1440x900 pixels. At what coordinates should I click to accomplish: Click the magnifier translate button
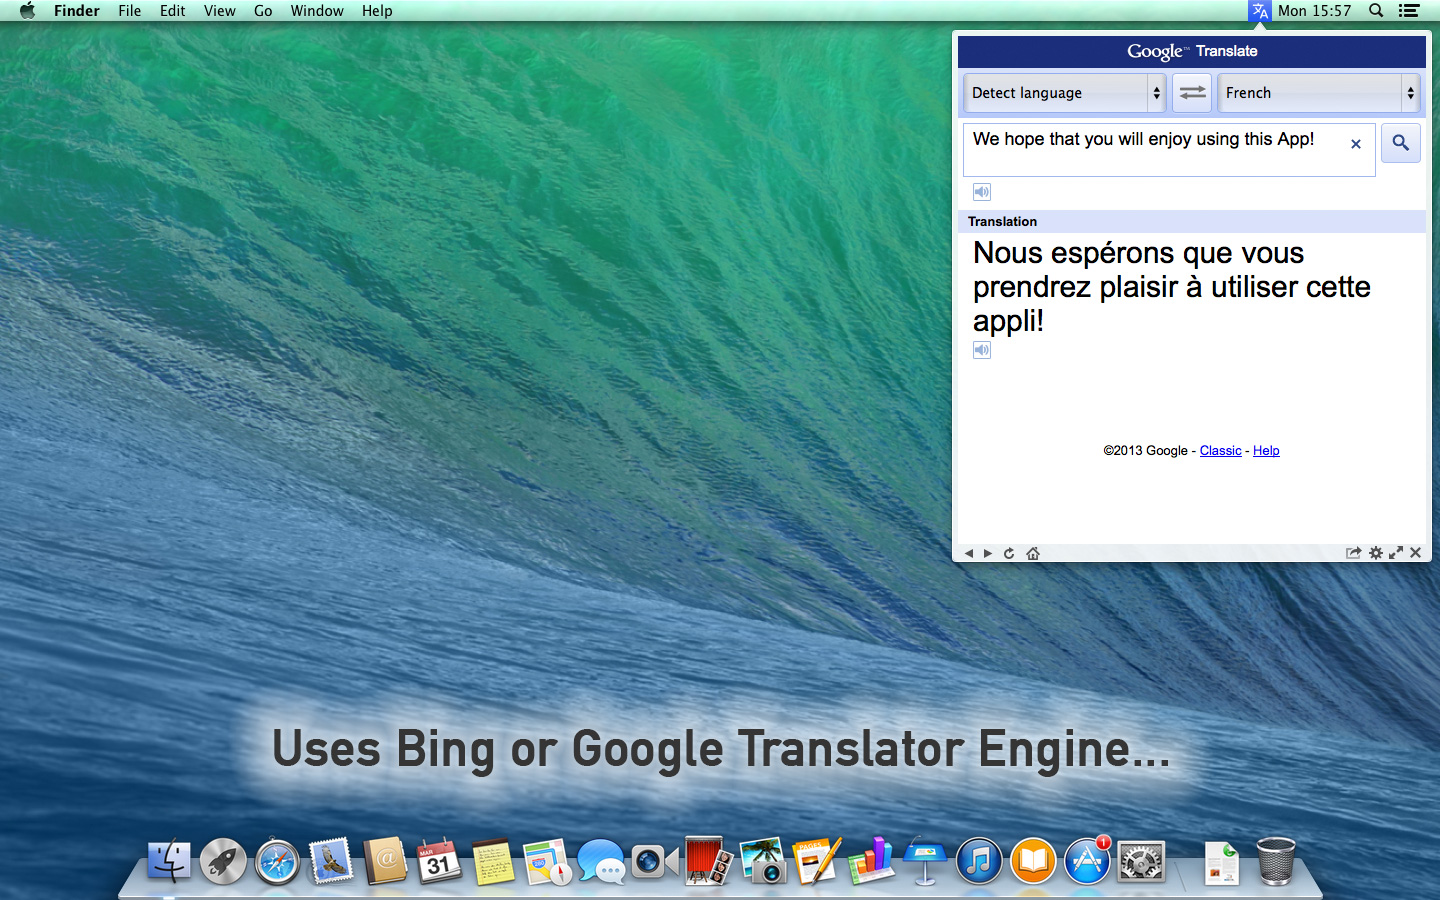coord(1401,143)
